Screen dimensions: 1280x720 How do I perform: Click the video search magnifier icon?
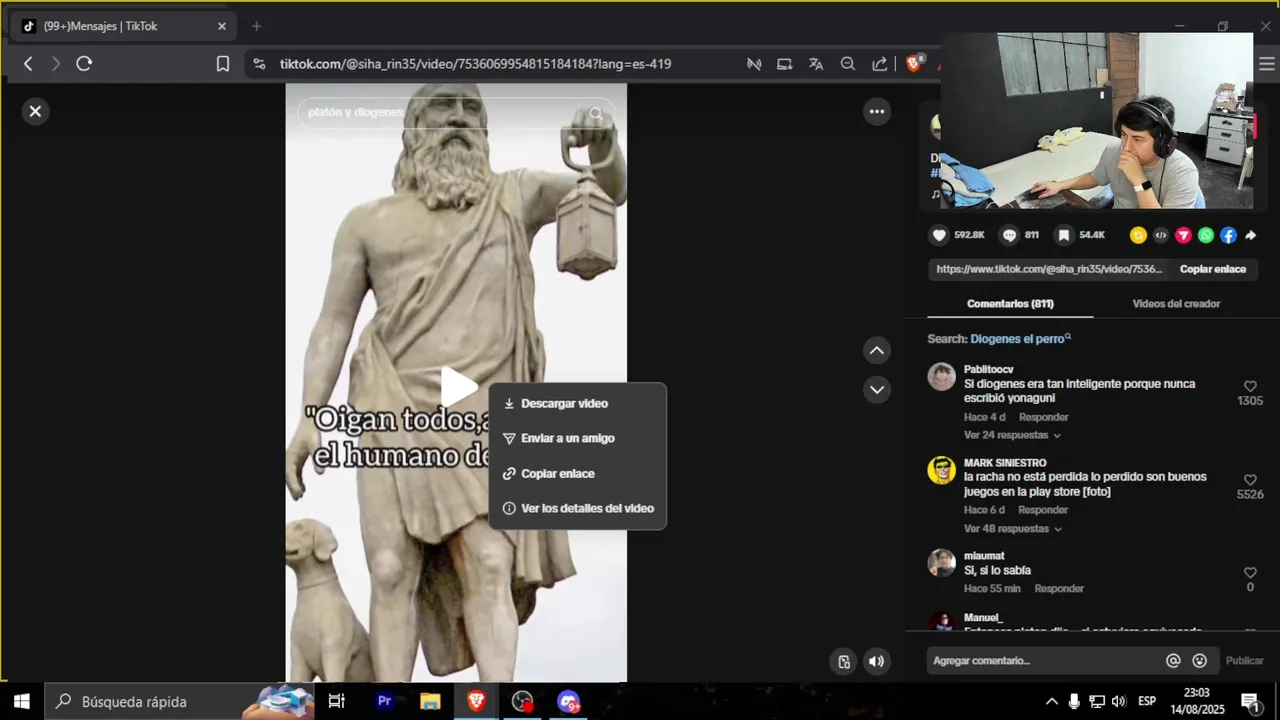[x=596, y=113]
